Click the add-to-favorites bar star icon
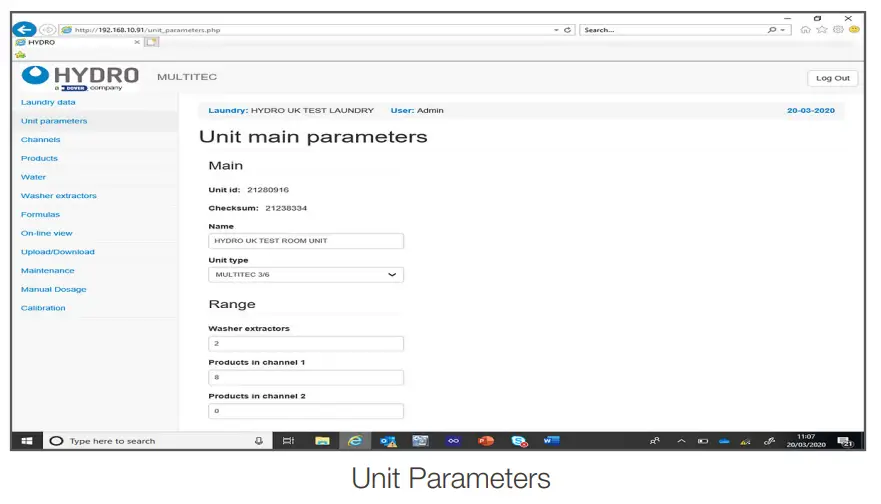Viewport: 881px width, 504px height. [x=21, y=55]
